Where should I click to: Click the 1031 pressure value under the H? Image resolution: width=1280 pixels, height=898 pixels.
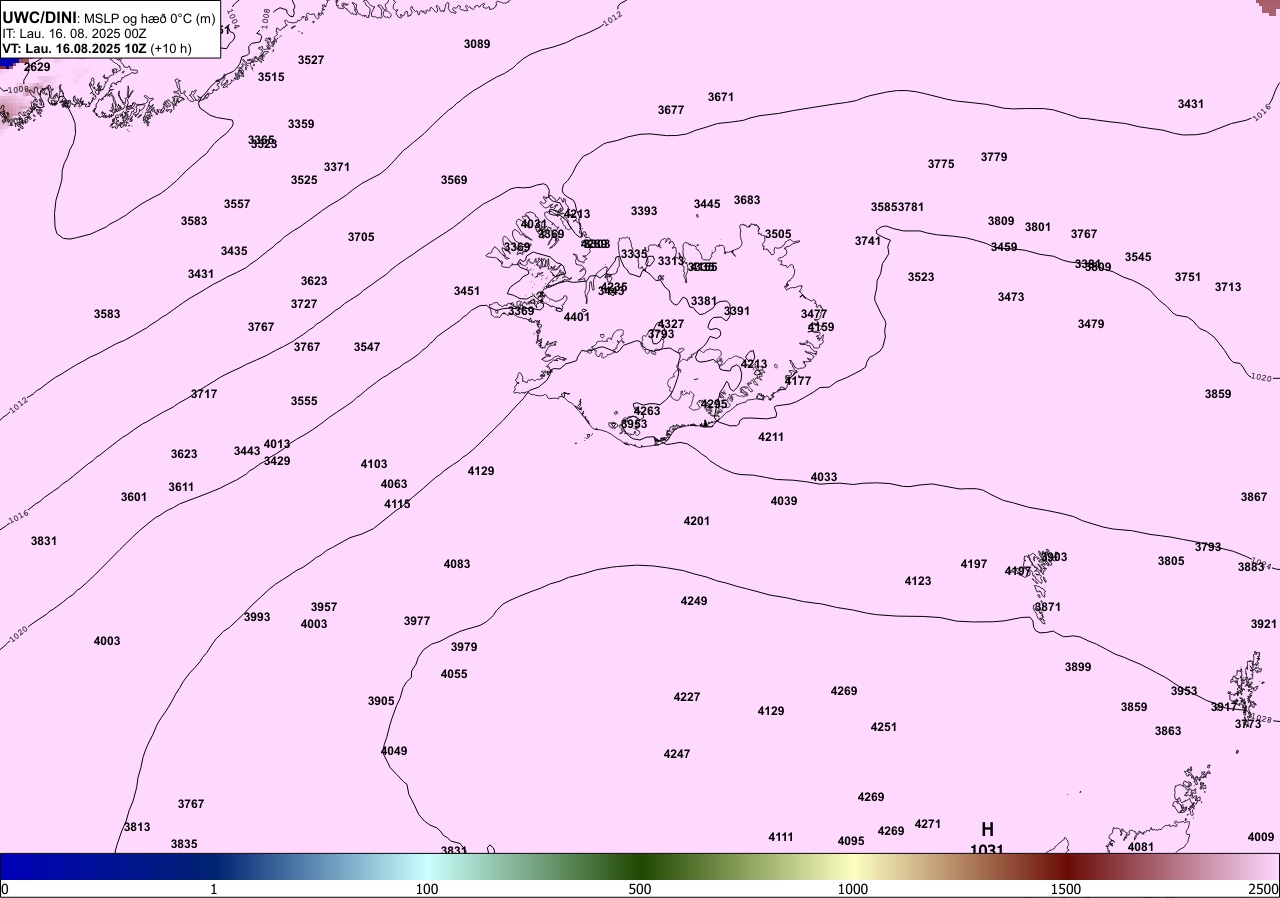987,850
